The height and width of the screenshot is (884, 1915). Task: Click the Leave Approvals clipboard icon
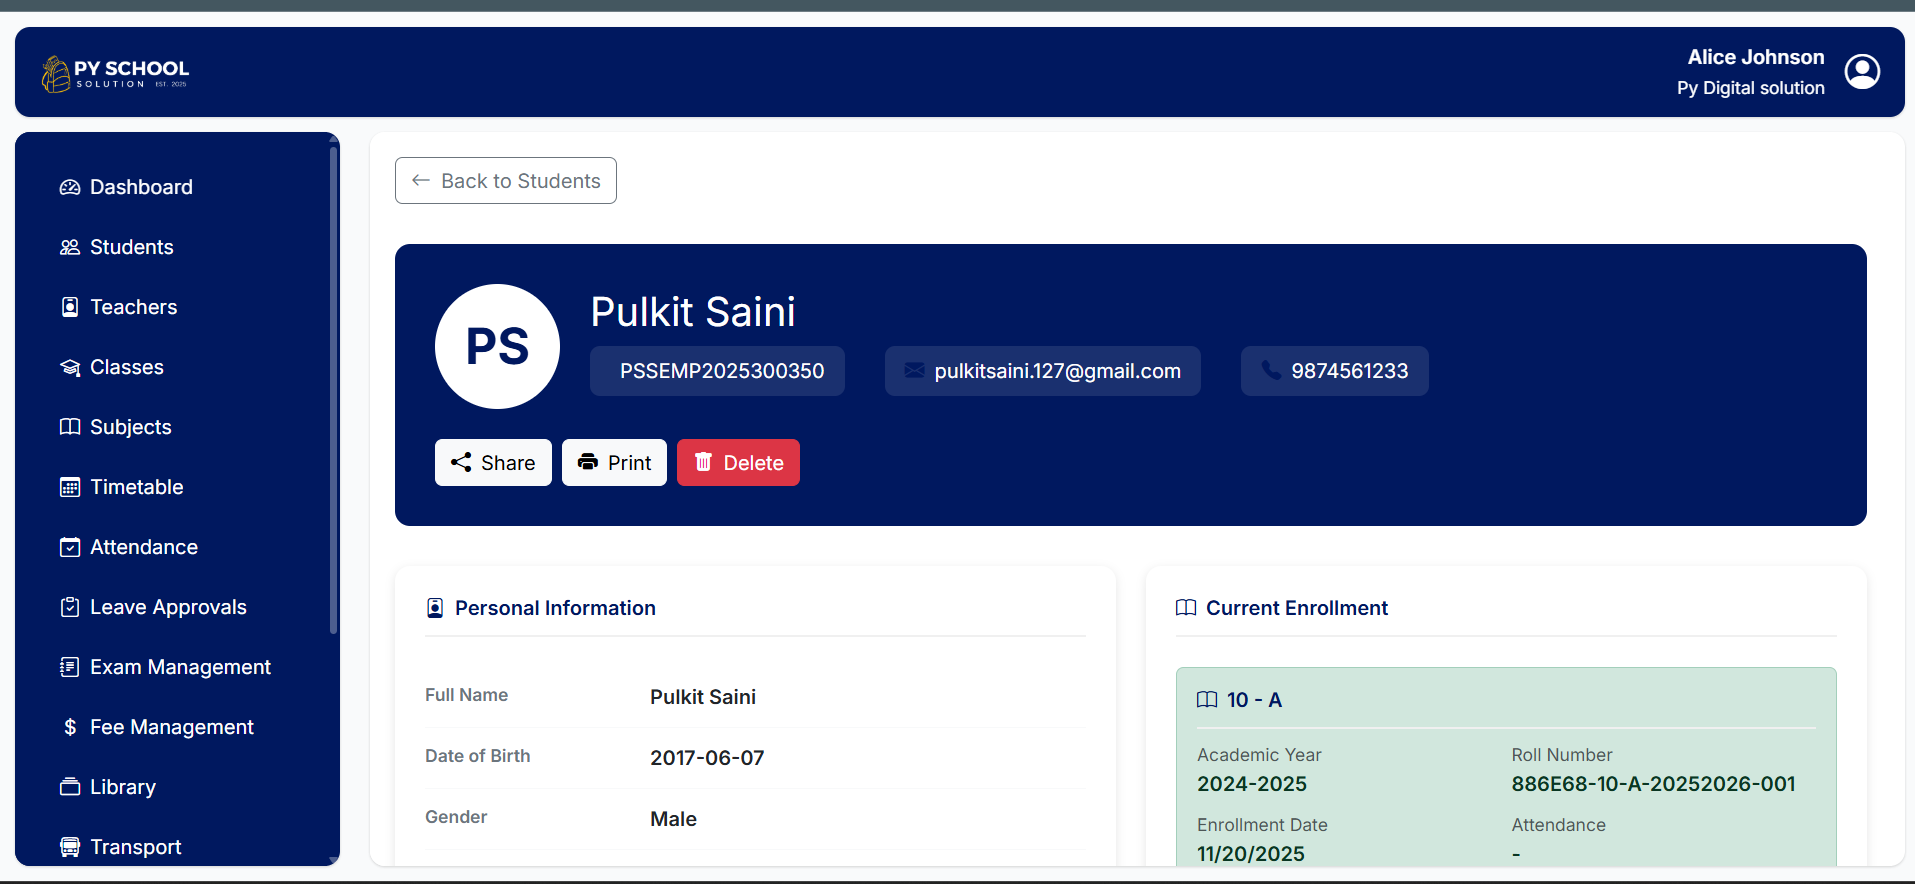[70, 607]
